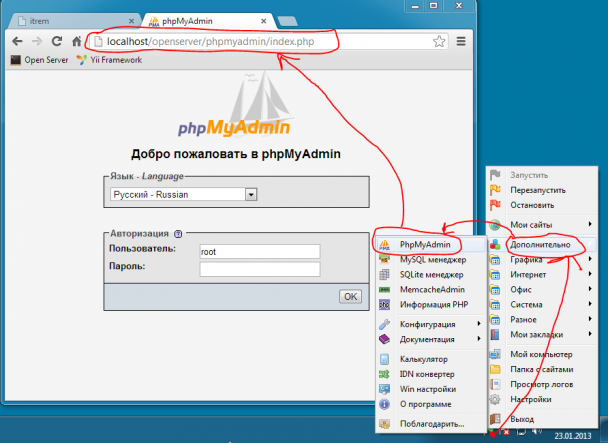Switch to the itrem tab
608x443 pixels.
[76, 21]
